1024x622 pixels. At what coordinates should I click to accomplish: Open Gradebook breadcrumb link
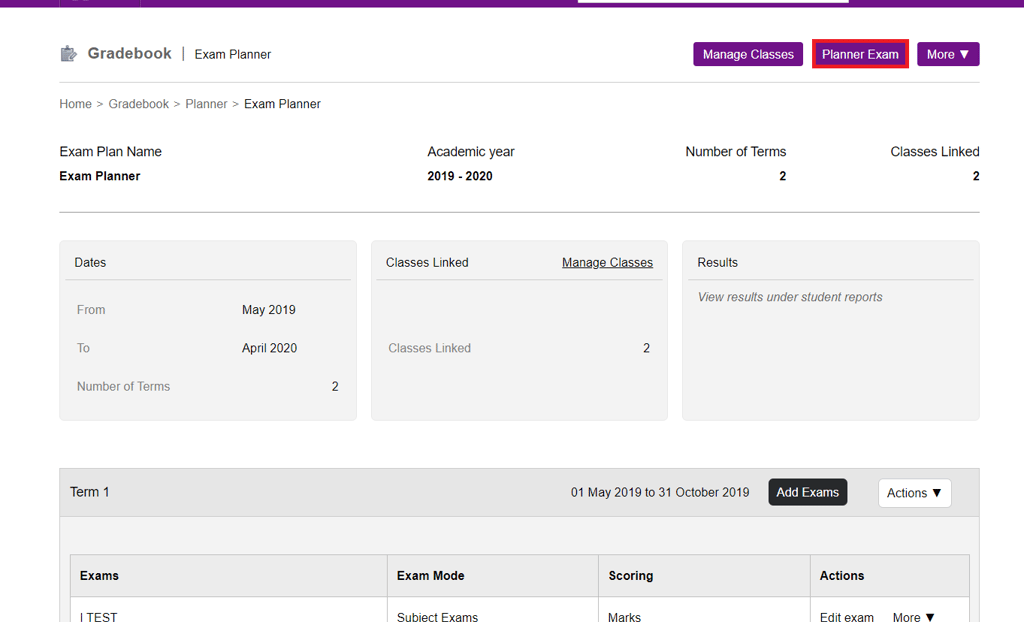point(139,104)
